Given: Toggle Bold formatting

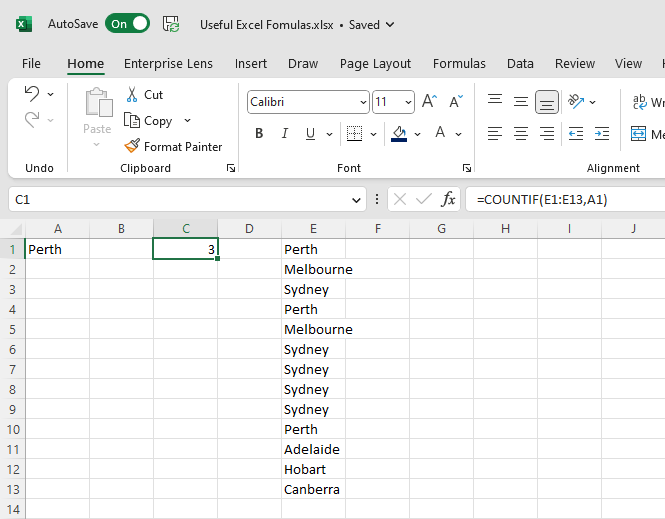Looking at the screenshot, I should click(259, 133).
